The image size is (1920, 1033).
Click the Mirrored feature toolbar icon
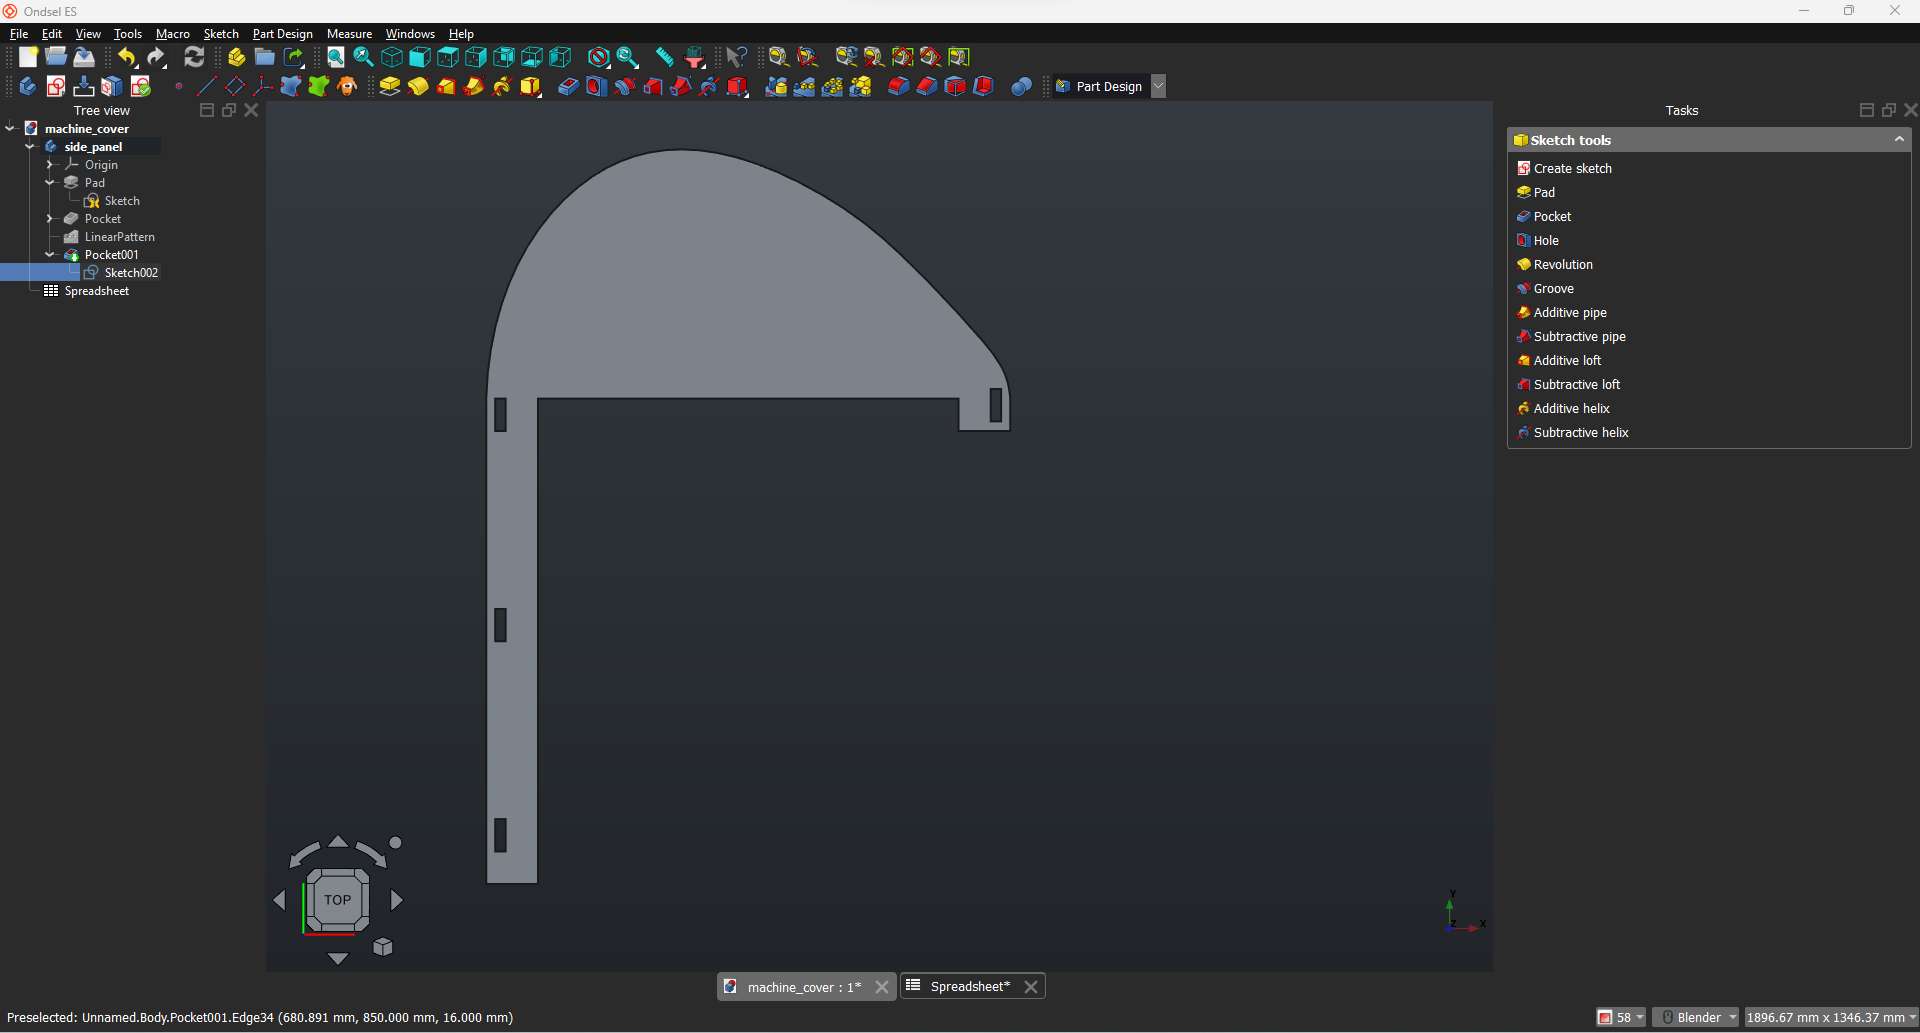pyautogui.click(x=776, y=87)
